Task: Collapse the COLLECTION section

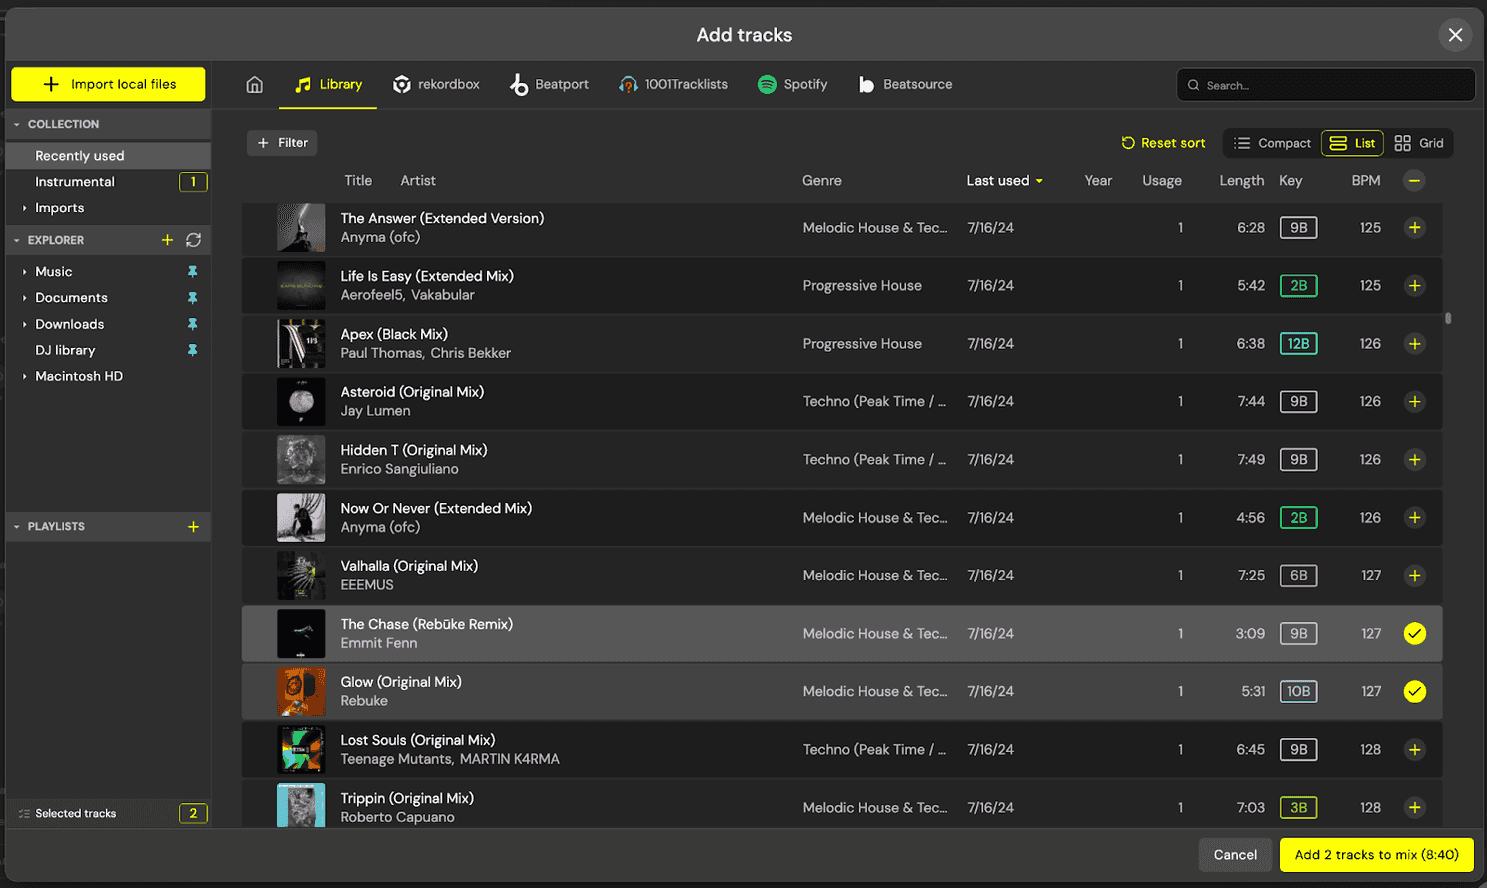Action: 17,125
